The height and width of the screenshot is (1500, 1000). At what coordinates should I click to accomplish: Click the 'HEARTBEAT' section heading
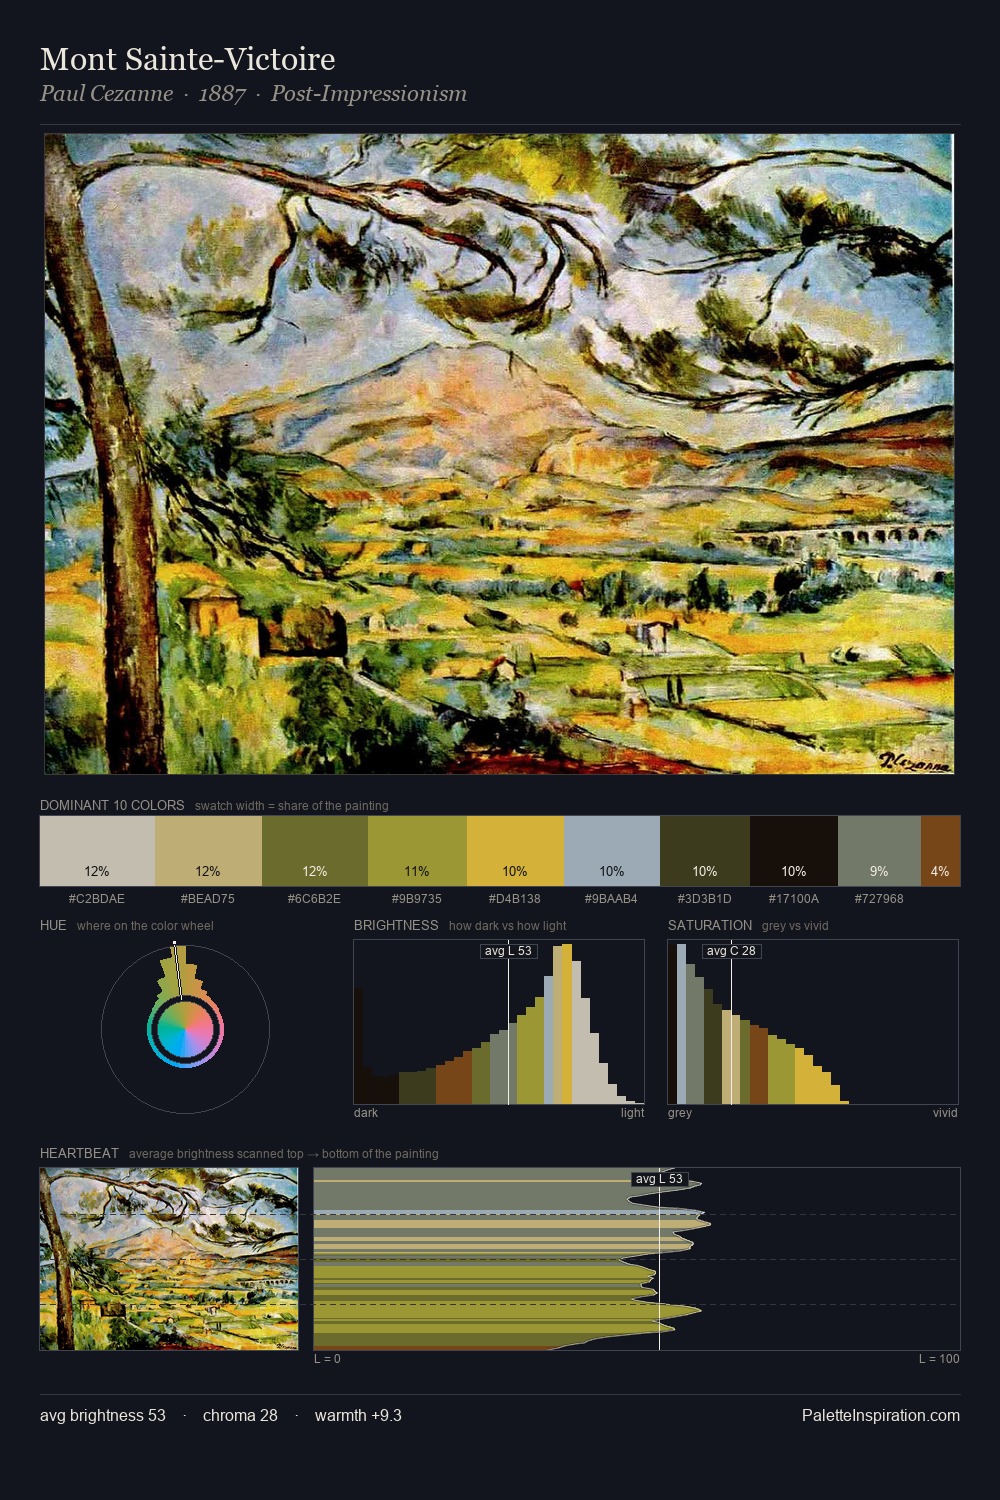79,1153
